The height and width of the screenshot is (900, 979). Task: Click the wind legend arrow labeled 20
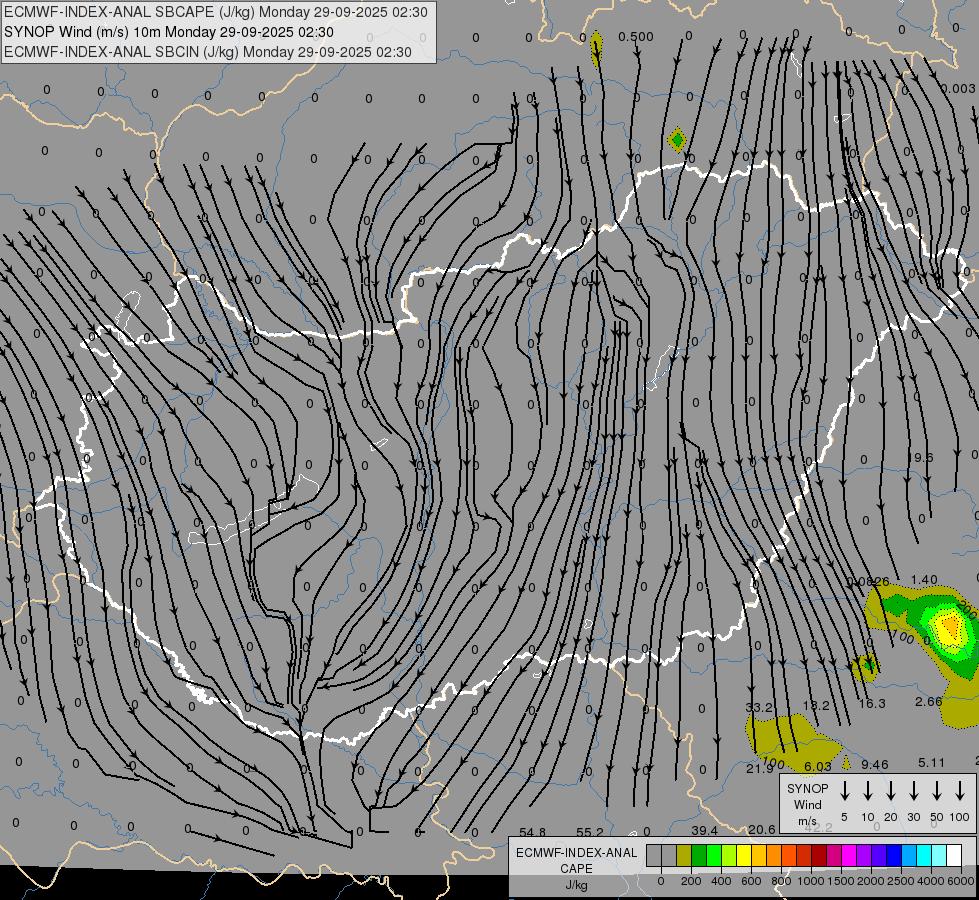pyautogui.click(x=890, y=790)
